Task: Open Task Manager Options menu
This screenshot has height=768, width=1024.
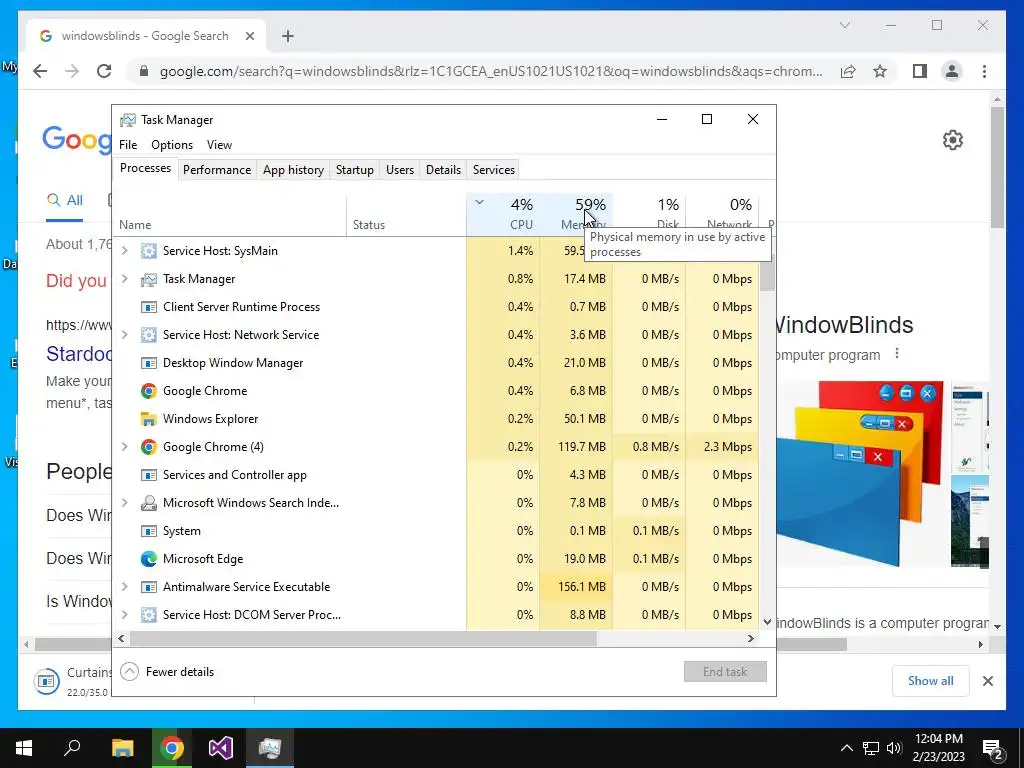Action: (x=172, y=145)
